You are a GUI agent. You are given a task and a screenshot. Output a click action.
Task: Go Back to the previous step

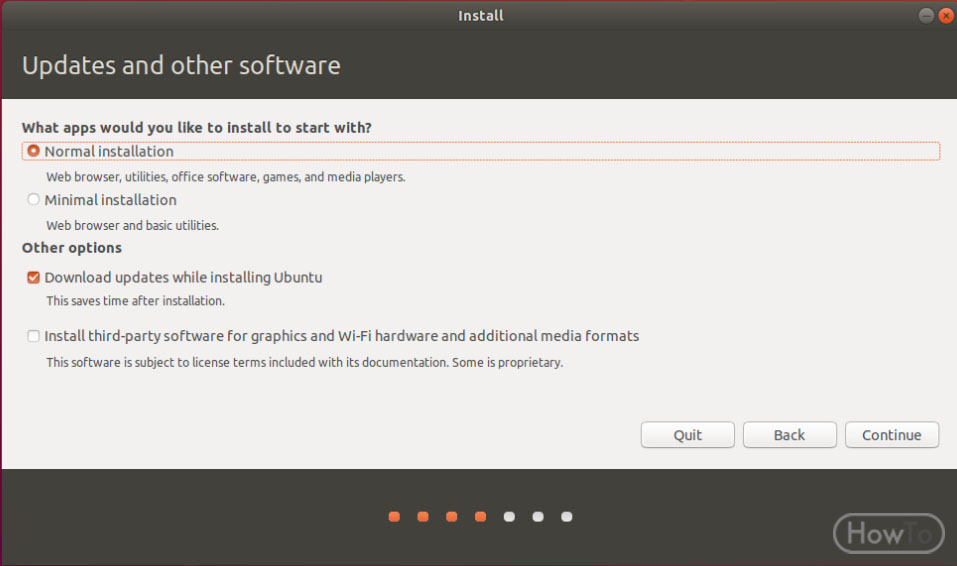coord(789,435)
